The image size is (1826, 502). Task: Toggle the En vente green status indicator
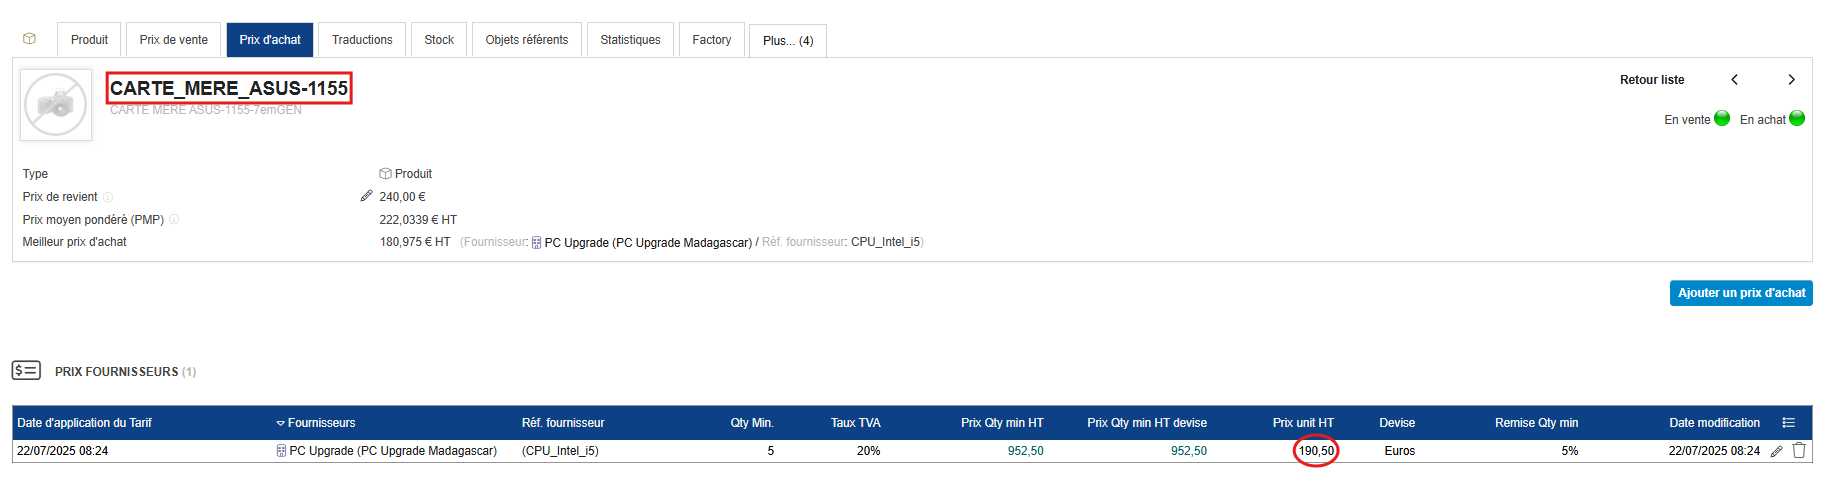tap(1722, 118)
